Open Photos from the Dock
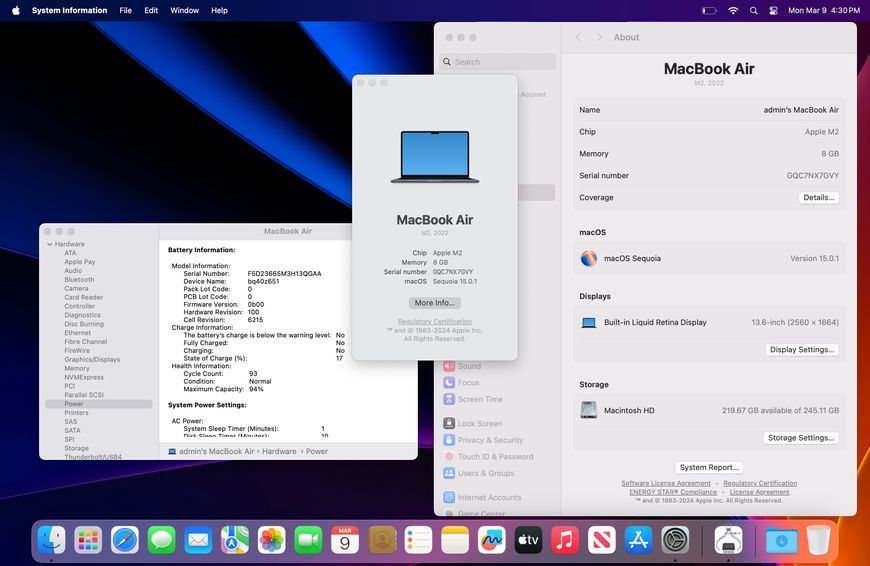This screenshot has width=870, height=566. [271, 539]
